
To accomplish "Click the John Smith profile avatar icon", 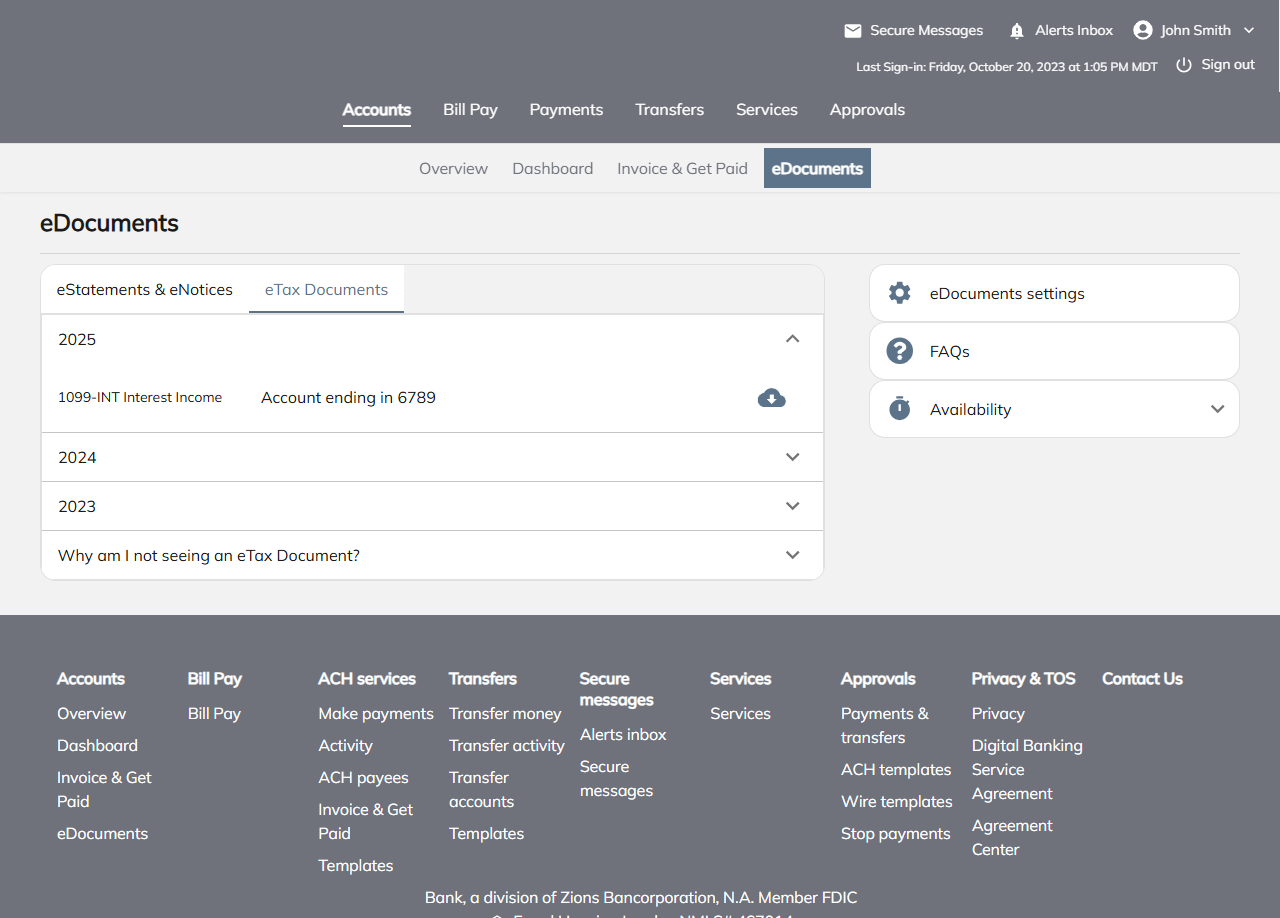I will [x=1143, y=30].
